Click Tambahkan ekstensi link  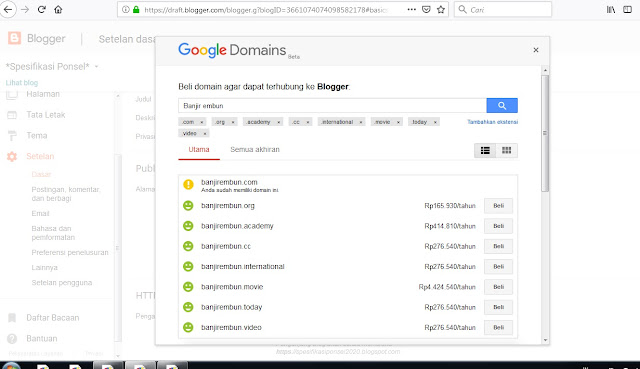click(x=492, y=122)
